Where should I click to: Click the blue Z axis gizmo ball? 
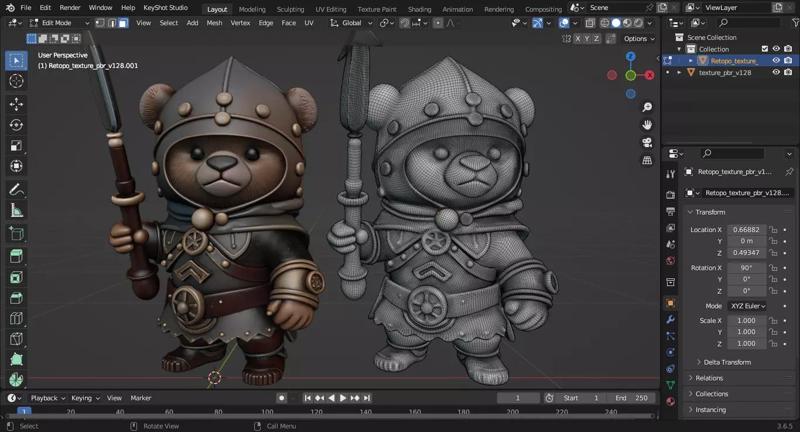coord(631,57)
